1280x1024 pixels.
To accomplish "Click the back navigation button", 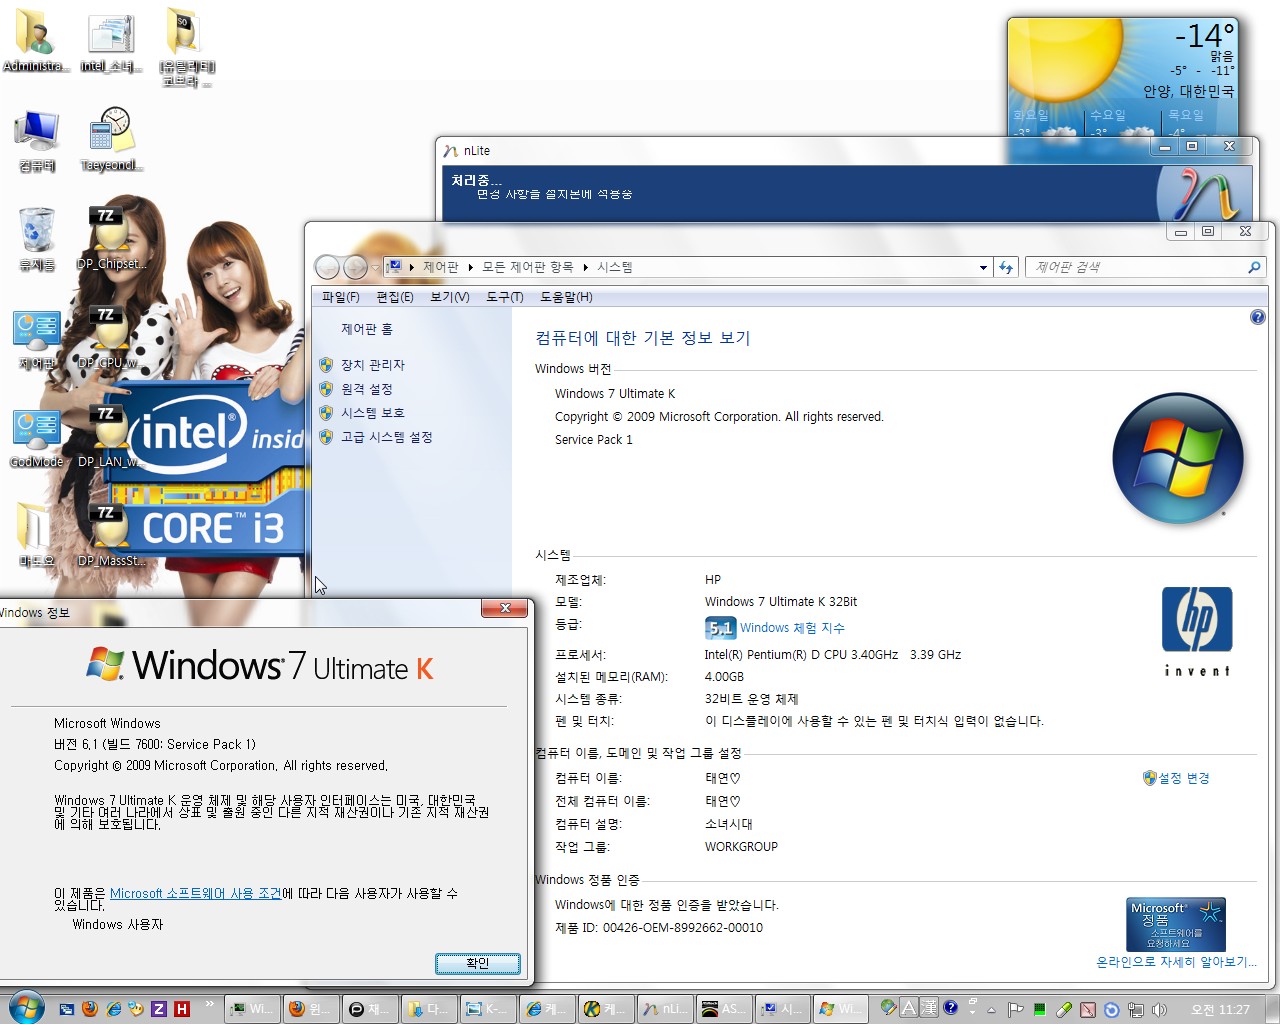I will pyautogui.click(x=327, y=267).
